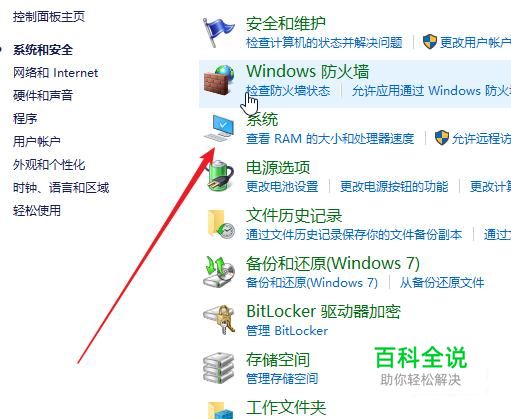
Task: Click the BitLocker drive lock icon
Action: click(219, 320)
